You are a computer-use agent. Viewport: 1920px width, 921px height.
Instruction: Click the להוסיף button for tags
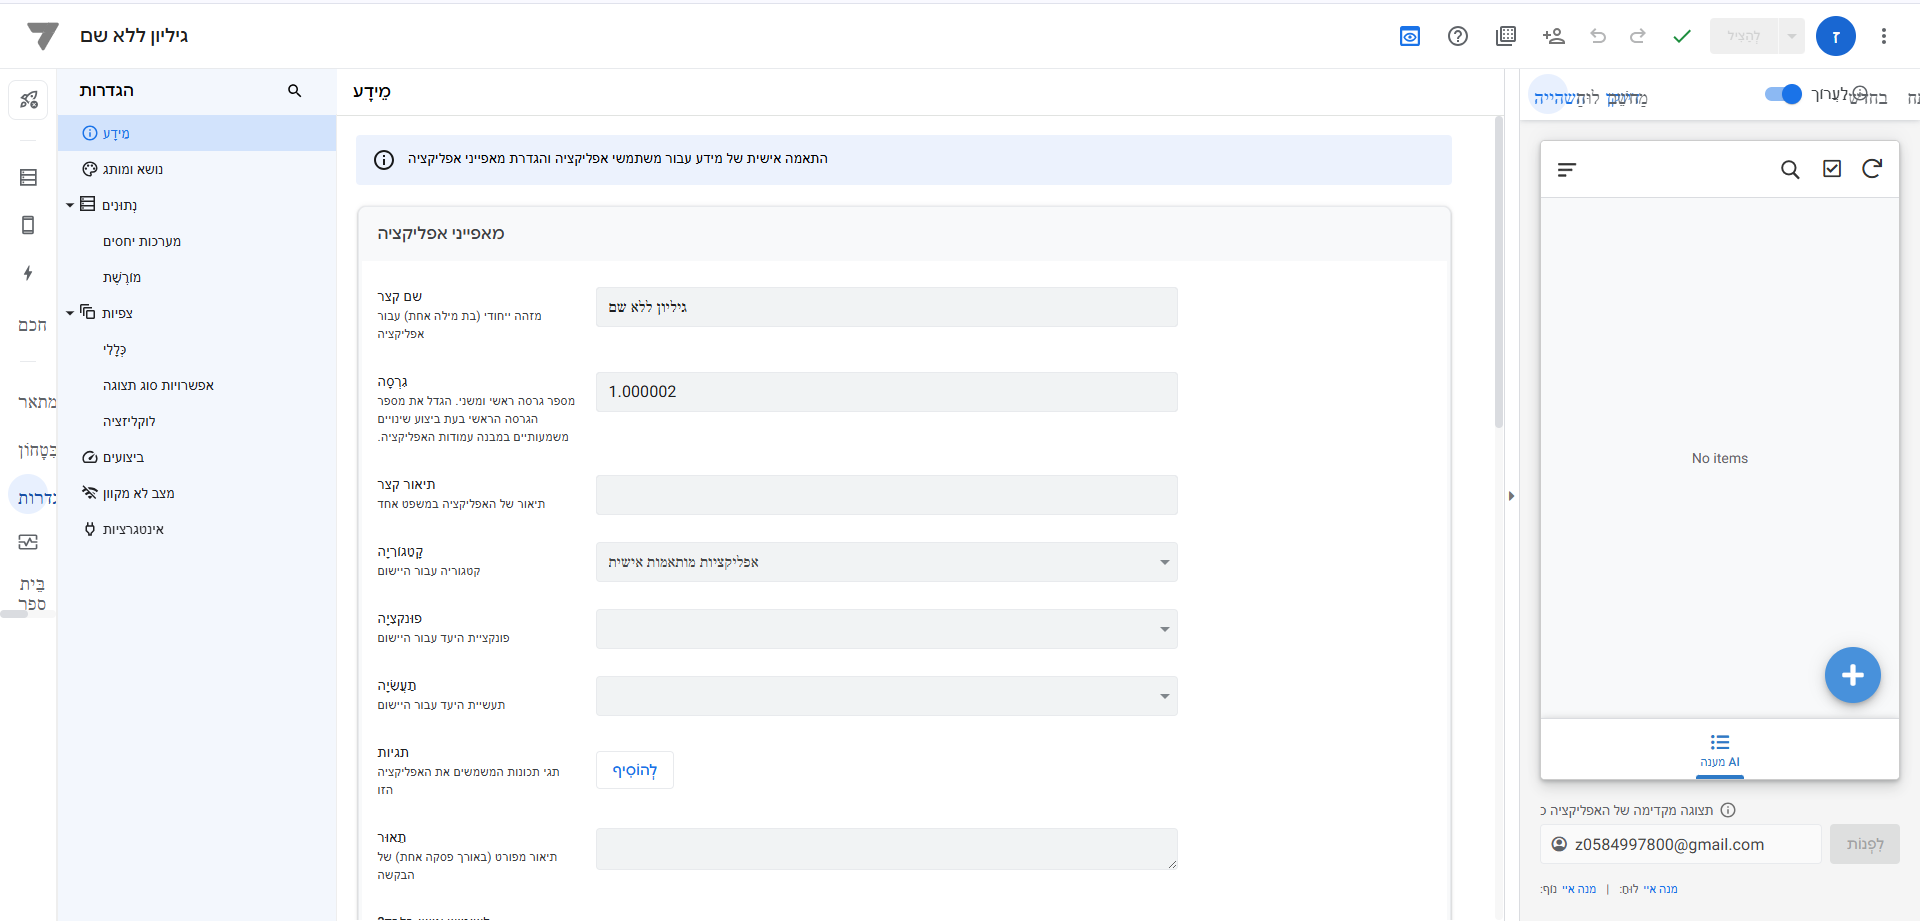pos(634,770)
